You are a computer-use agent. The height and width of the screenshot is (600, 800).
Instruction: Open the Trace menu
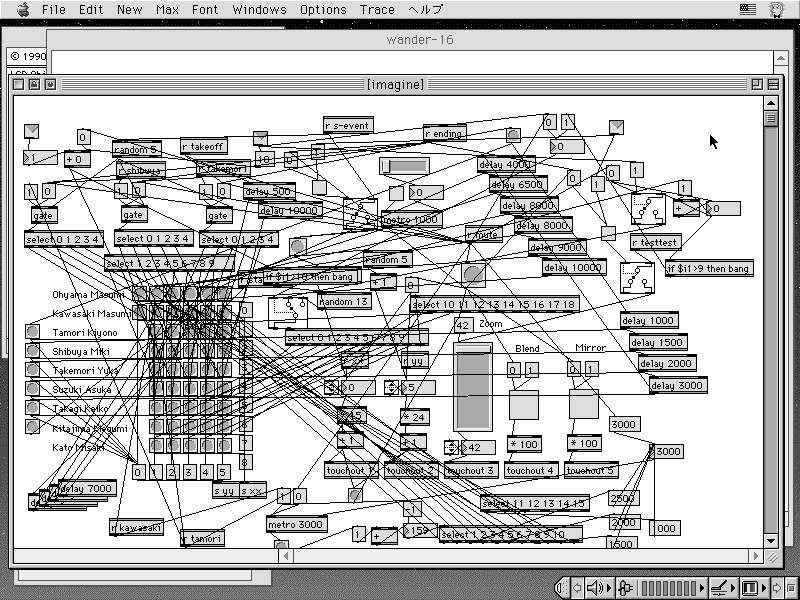click(377, 9)
